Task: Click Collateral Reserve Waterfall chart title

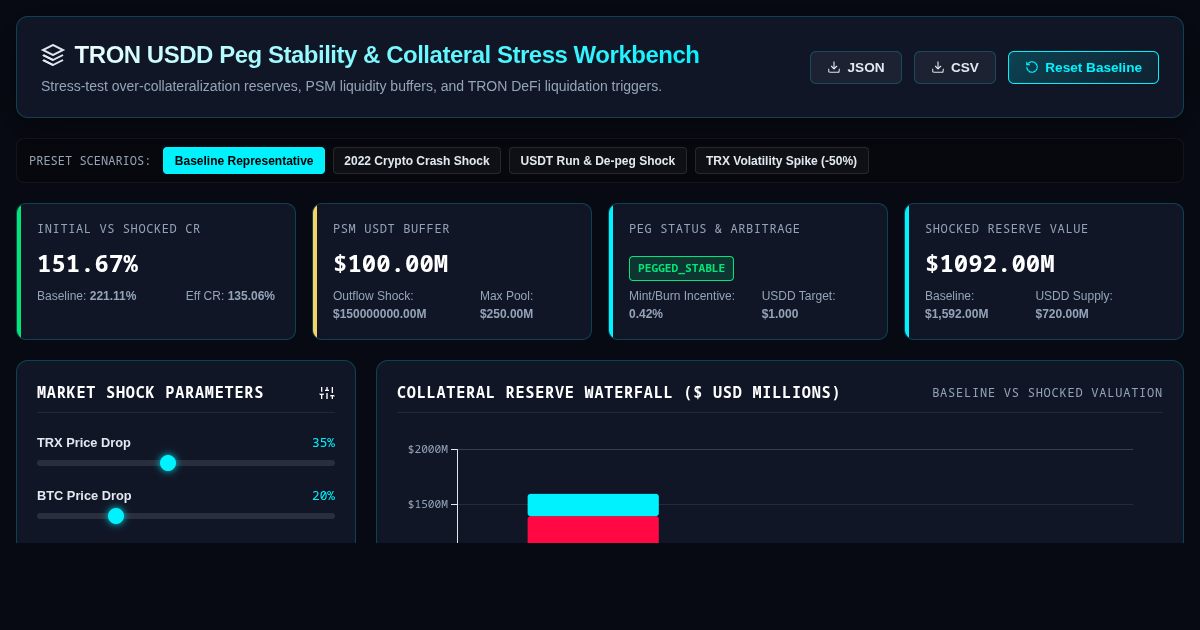Action: (619, 393)
